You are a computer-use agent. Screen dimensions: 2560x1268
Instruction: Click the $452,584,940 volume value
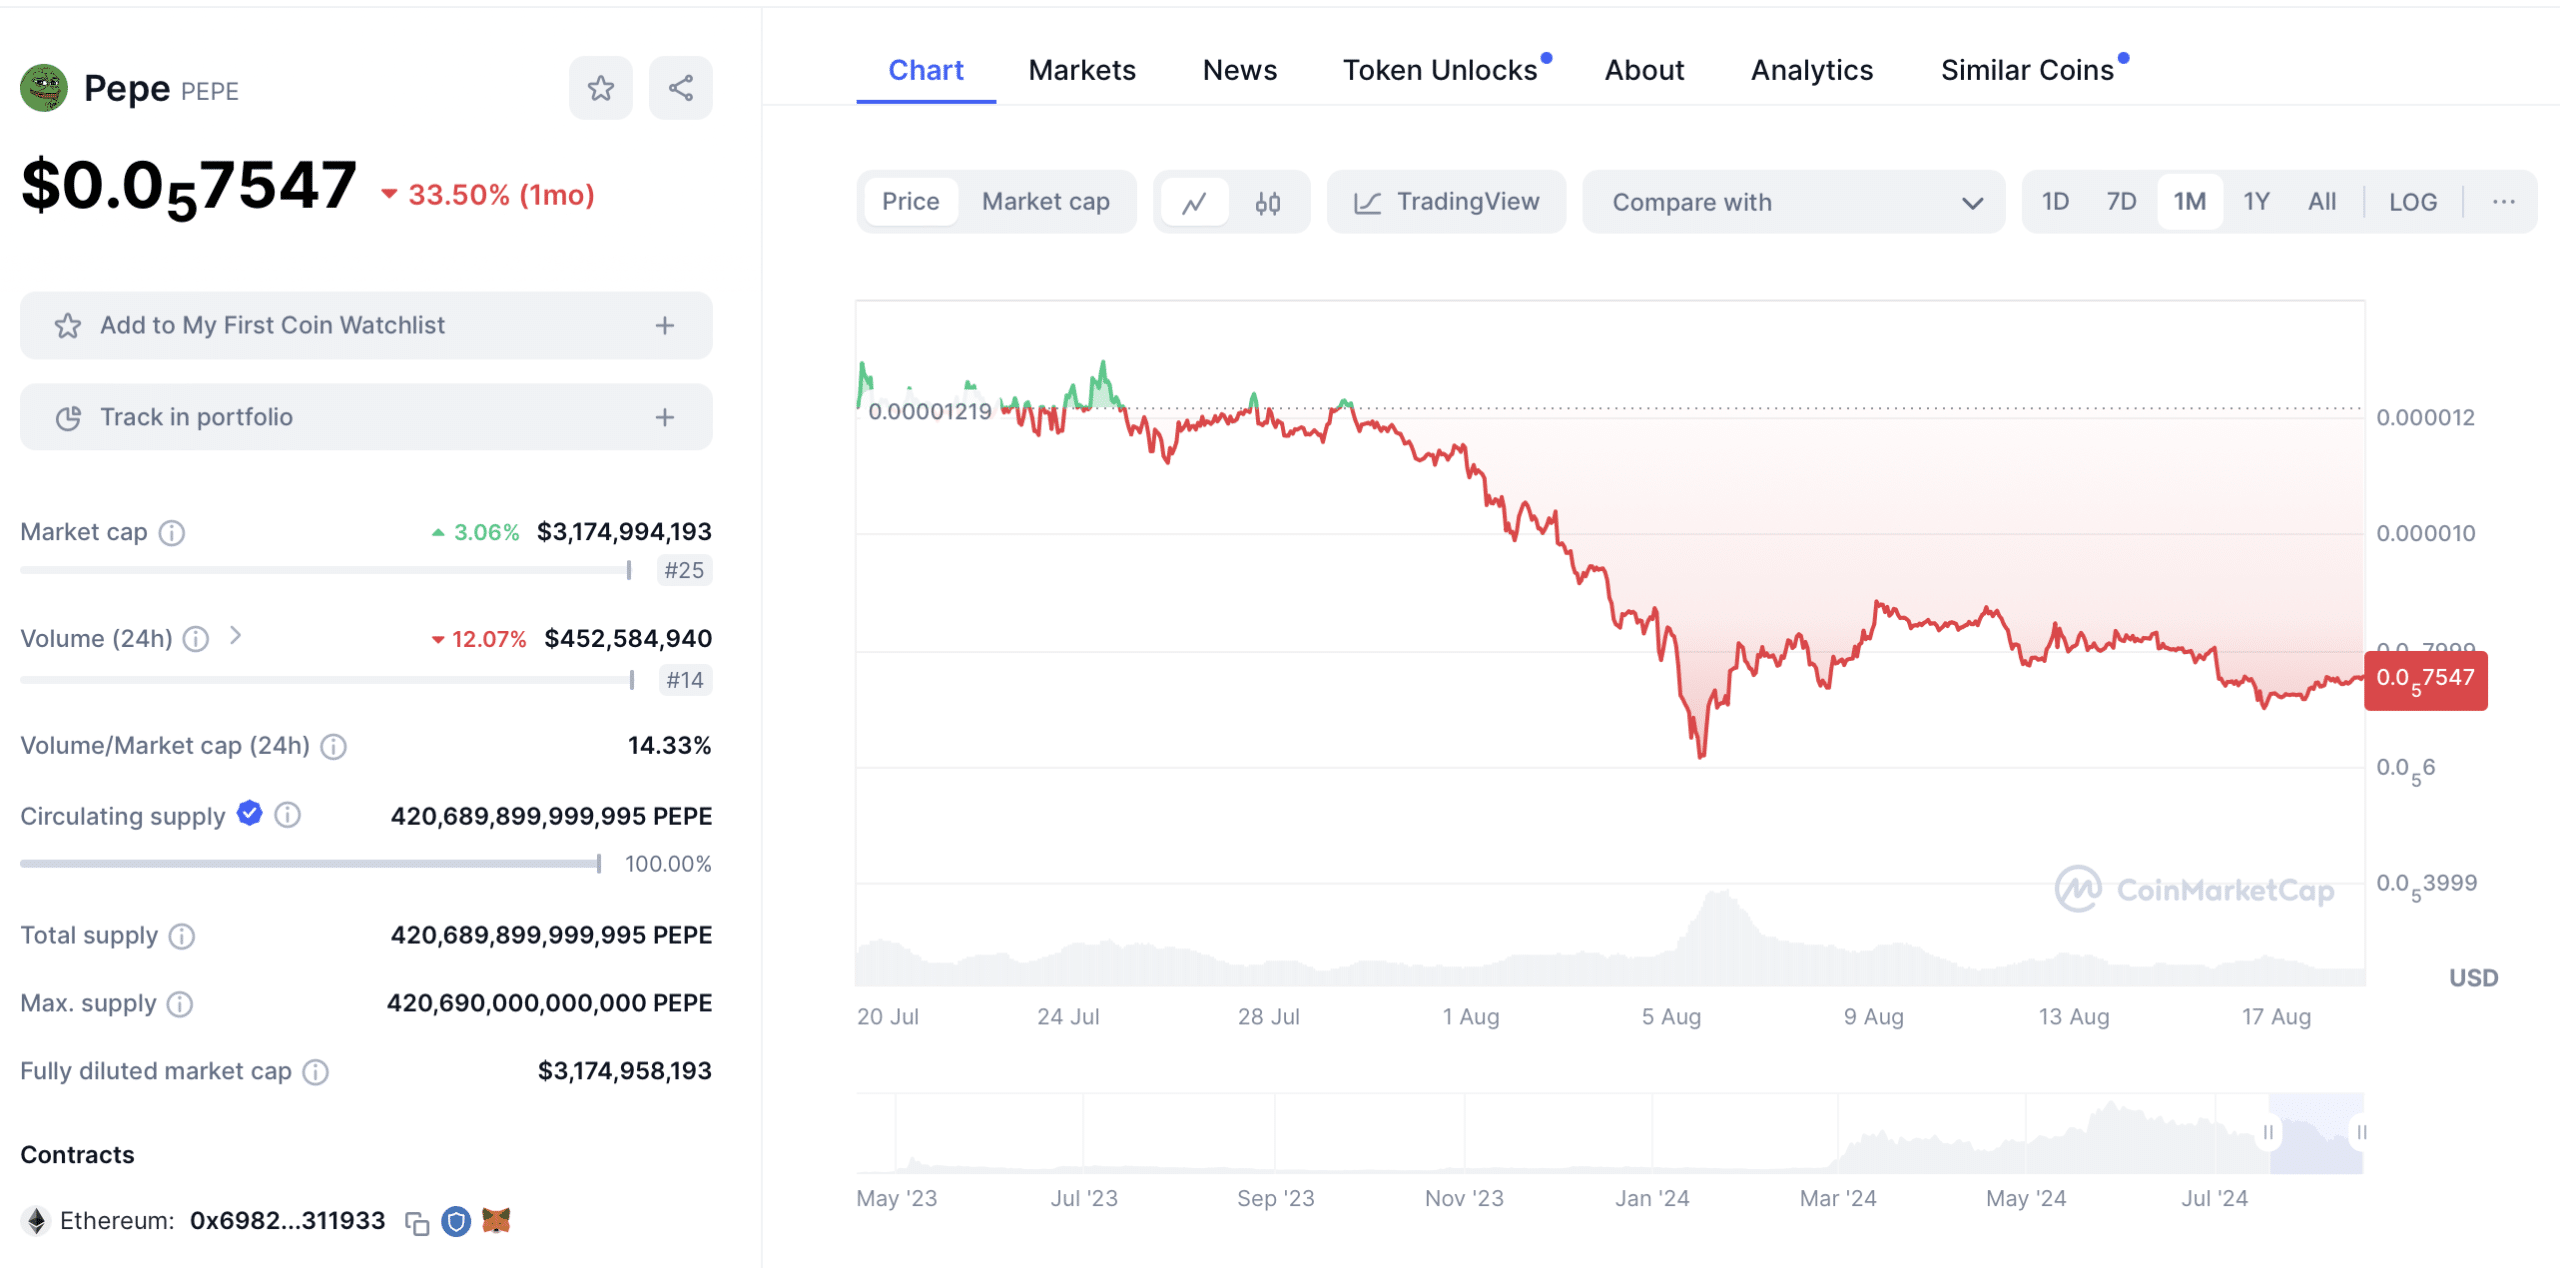[x=628, y=639]
